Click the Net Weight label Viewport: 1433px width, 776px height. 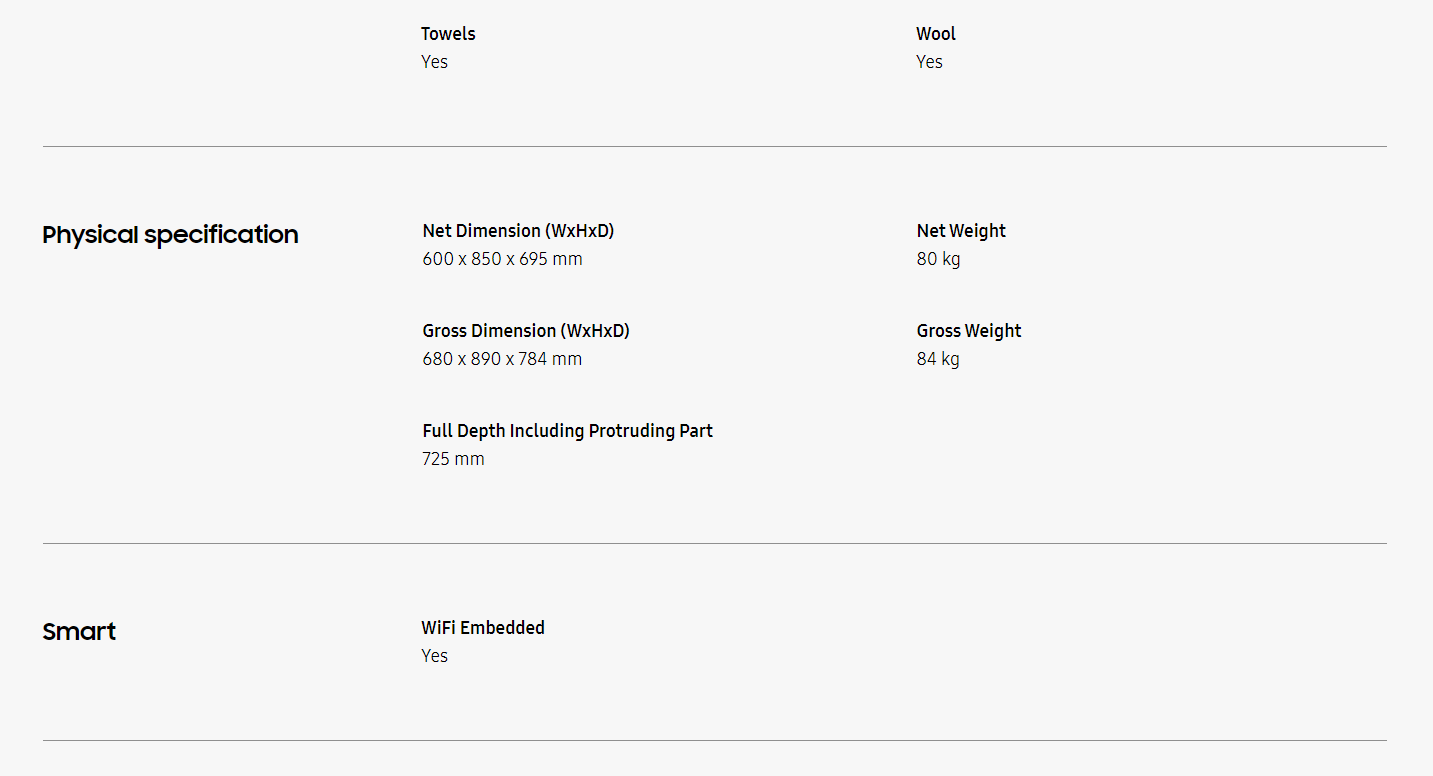[961, 231]
